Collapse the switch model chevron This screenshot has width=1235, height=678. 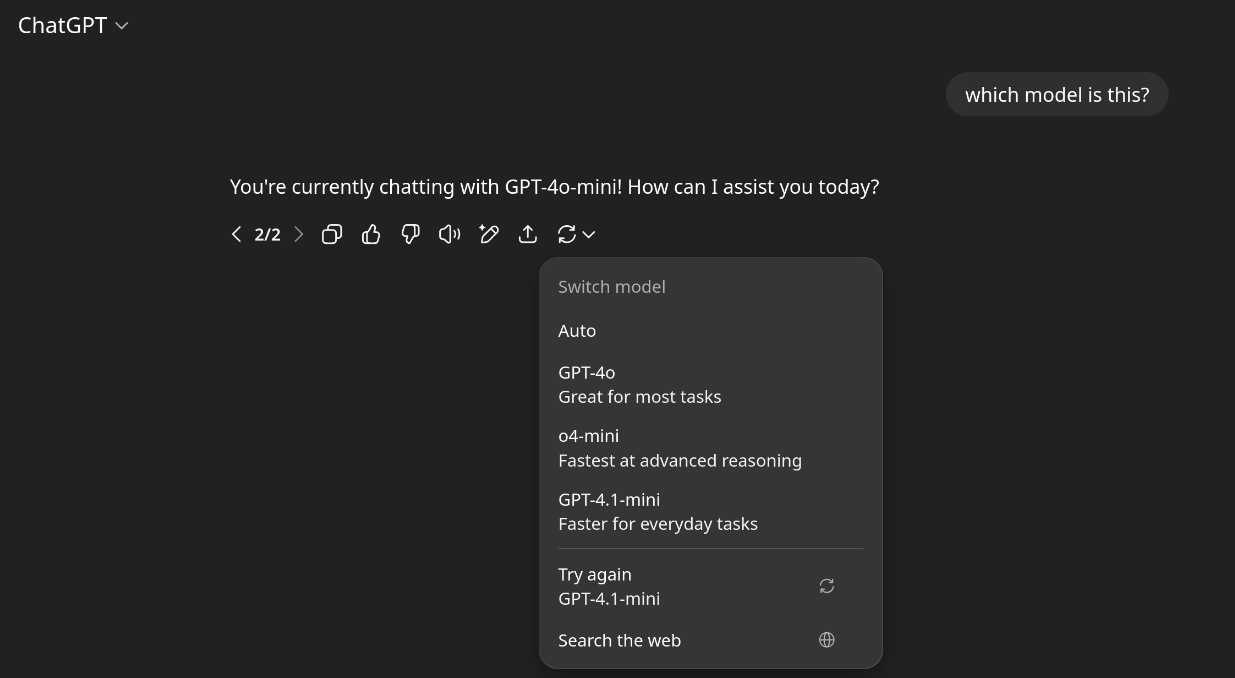point(589,234)
